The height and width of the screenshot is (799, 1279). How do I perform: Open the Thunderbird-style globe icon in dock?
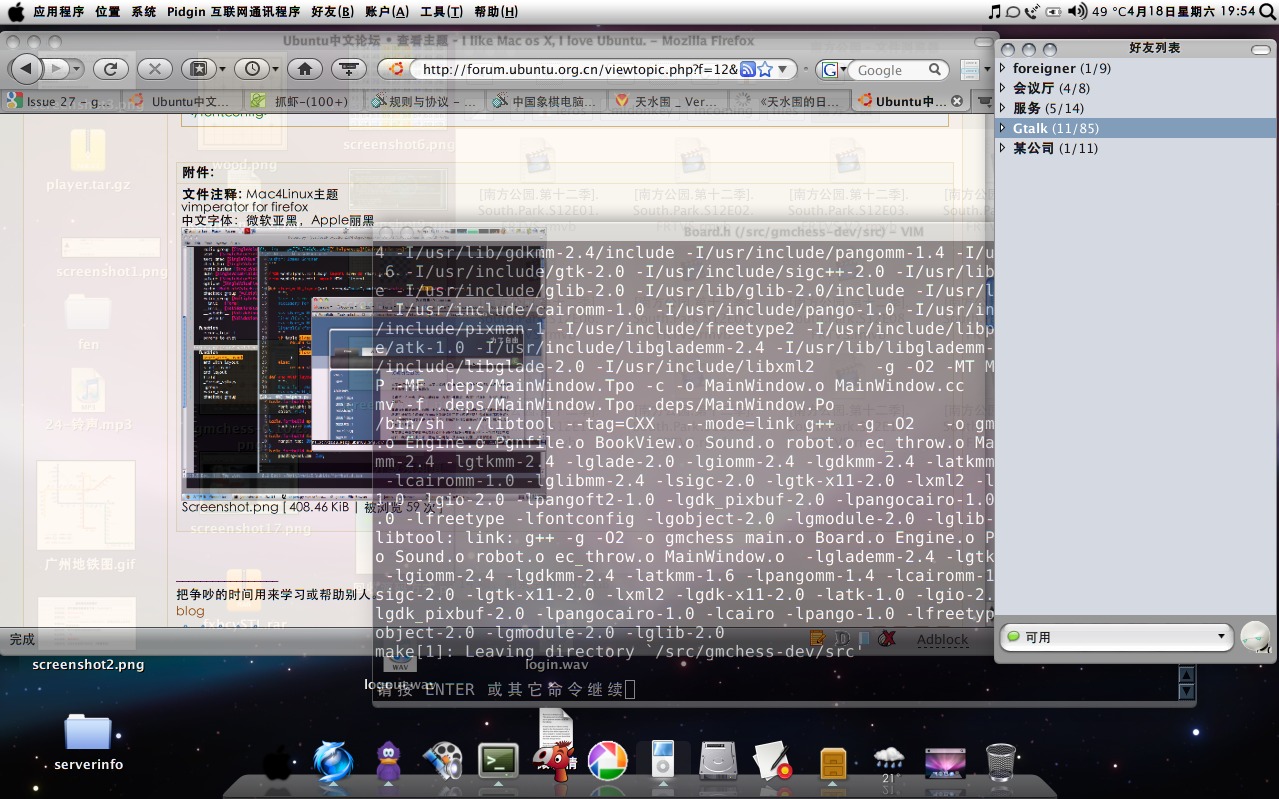click(x=333, y=763)
